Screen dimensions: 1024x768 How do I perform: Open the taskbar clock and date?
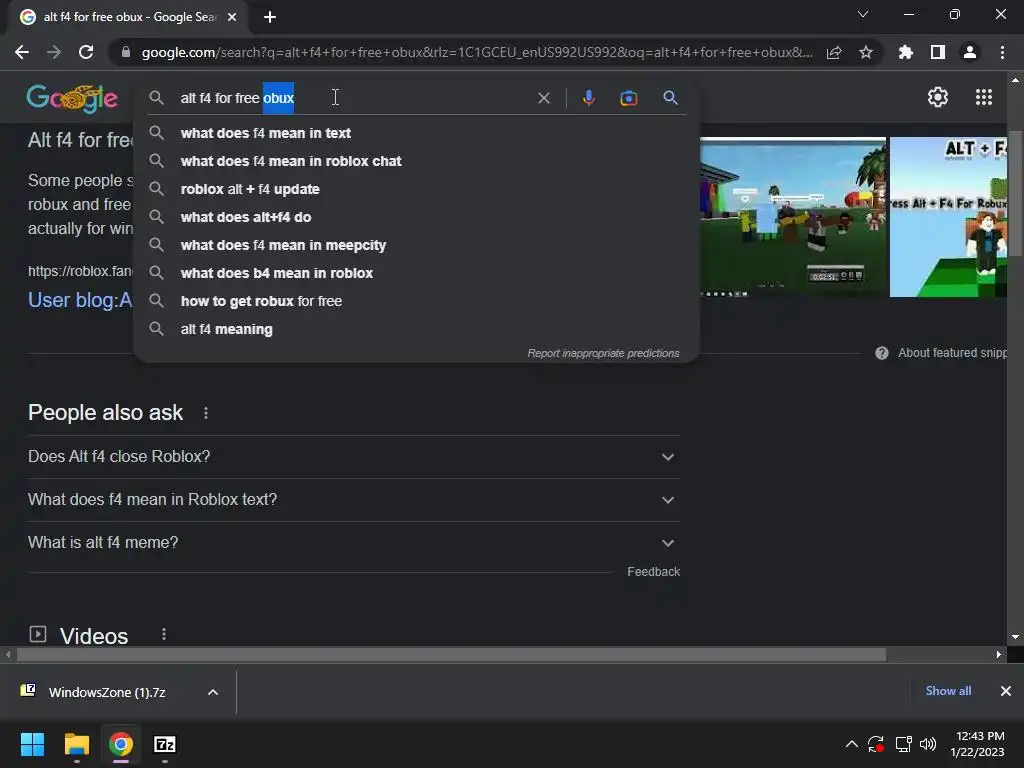coord(978,744)
